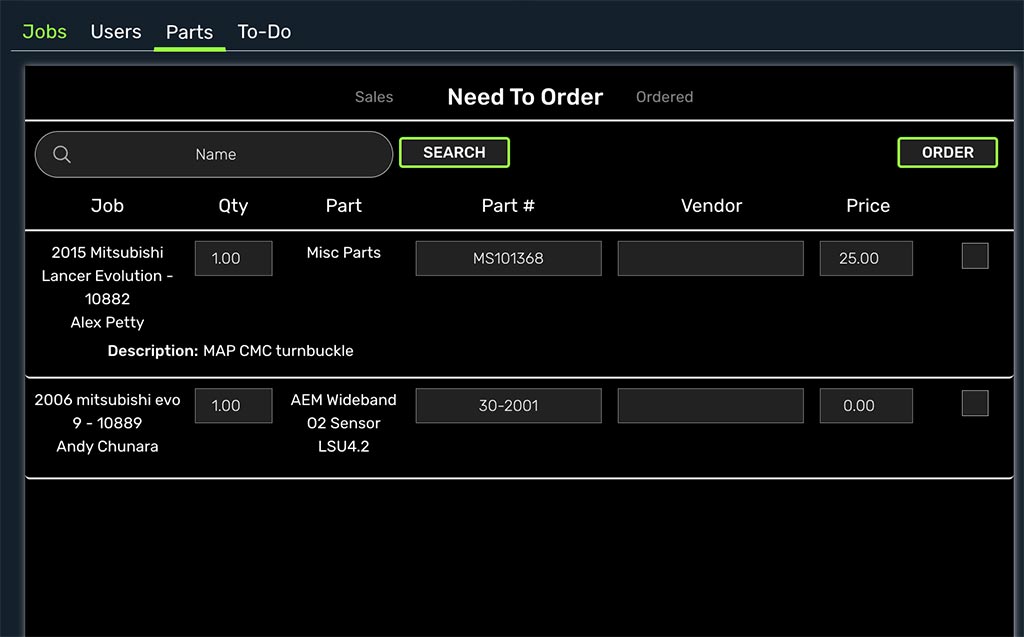Click the Qty column header
The image size is (1024, 637).
point(233,206)
